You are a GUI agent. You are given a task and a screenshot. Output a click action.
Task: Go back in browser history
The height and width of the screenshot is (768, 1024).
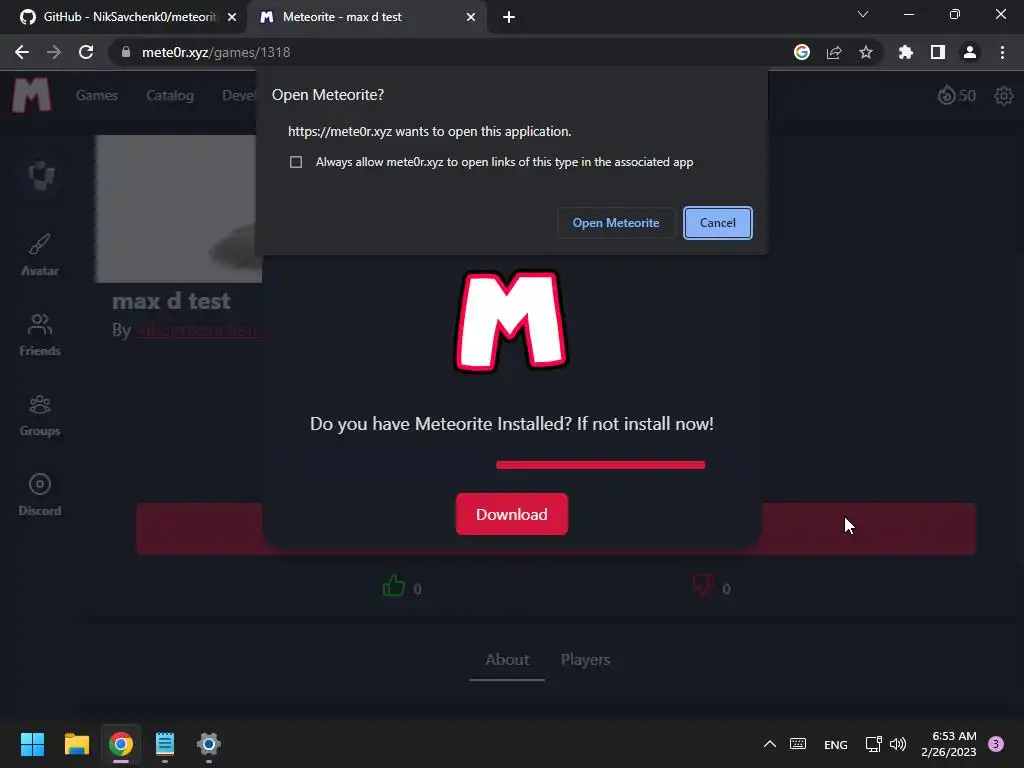point(22,52)
